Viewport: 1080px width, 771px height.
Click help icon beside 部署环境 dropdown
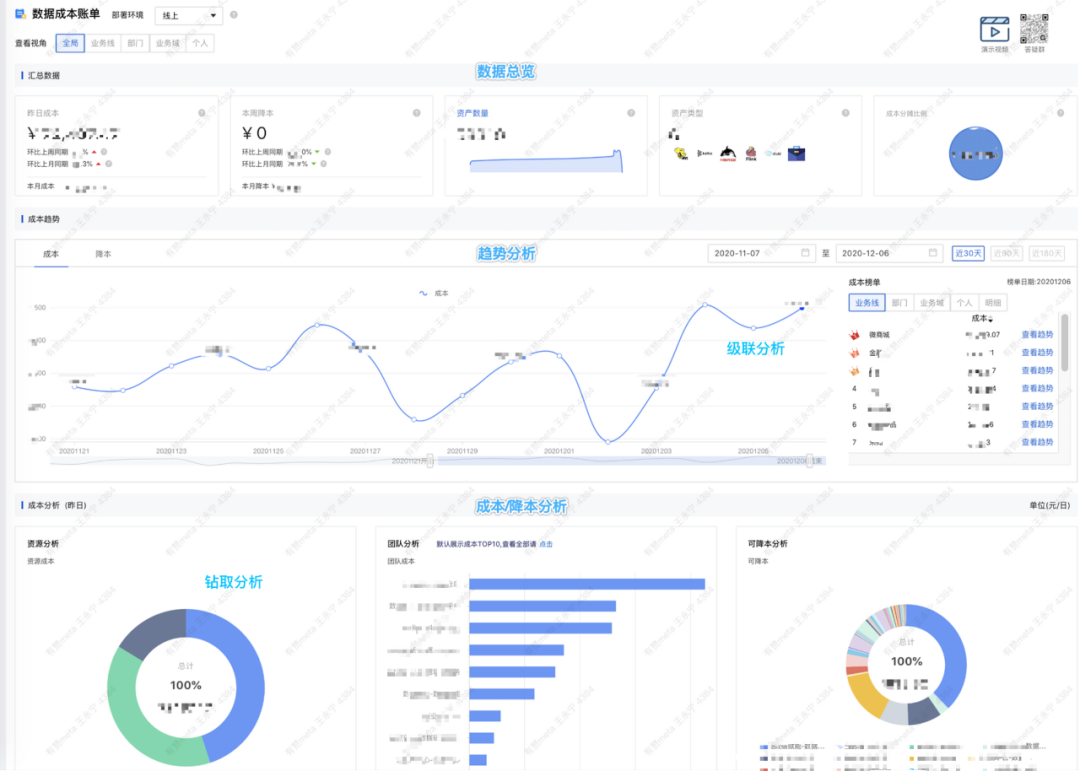234,14
